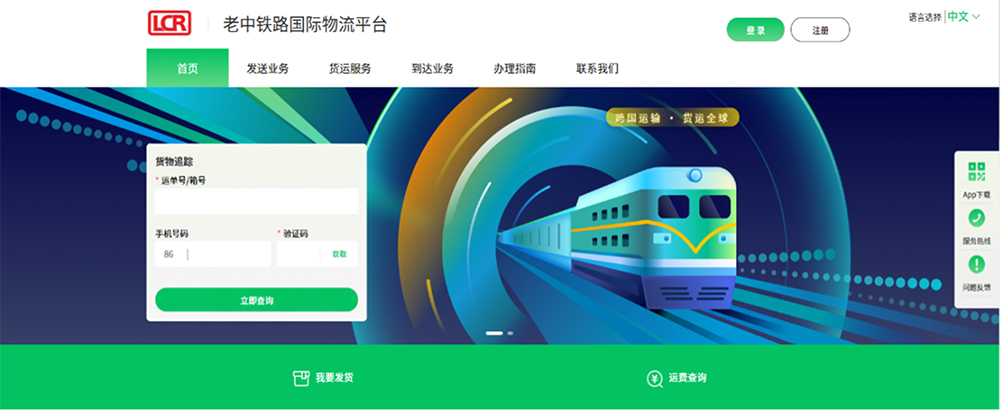Open the 发送业务 menu
This screenshot has height=410, width=1000.
pos(268,69)
